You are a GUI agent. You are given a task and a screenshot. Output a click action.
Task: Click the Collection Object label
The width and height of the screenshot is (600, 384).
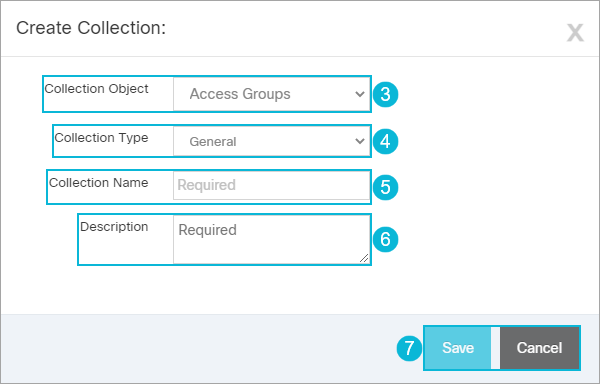[96, 89]
